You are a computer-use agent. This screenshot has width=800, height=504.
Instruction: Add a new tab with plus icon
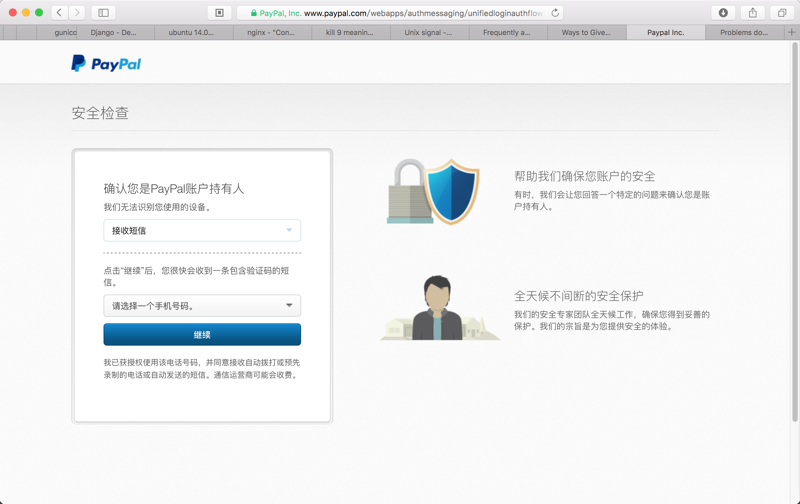791,32
